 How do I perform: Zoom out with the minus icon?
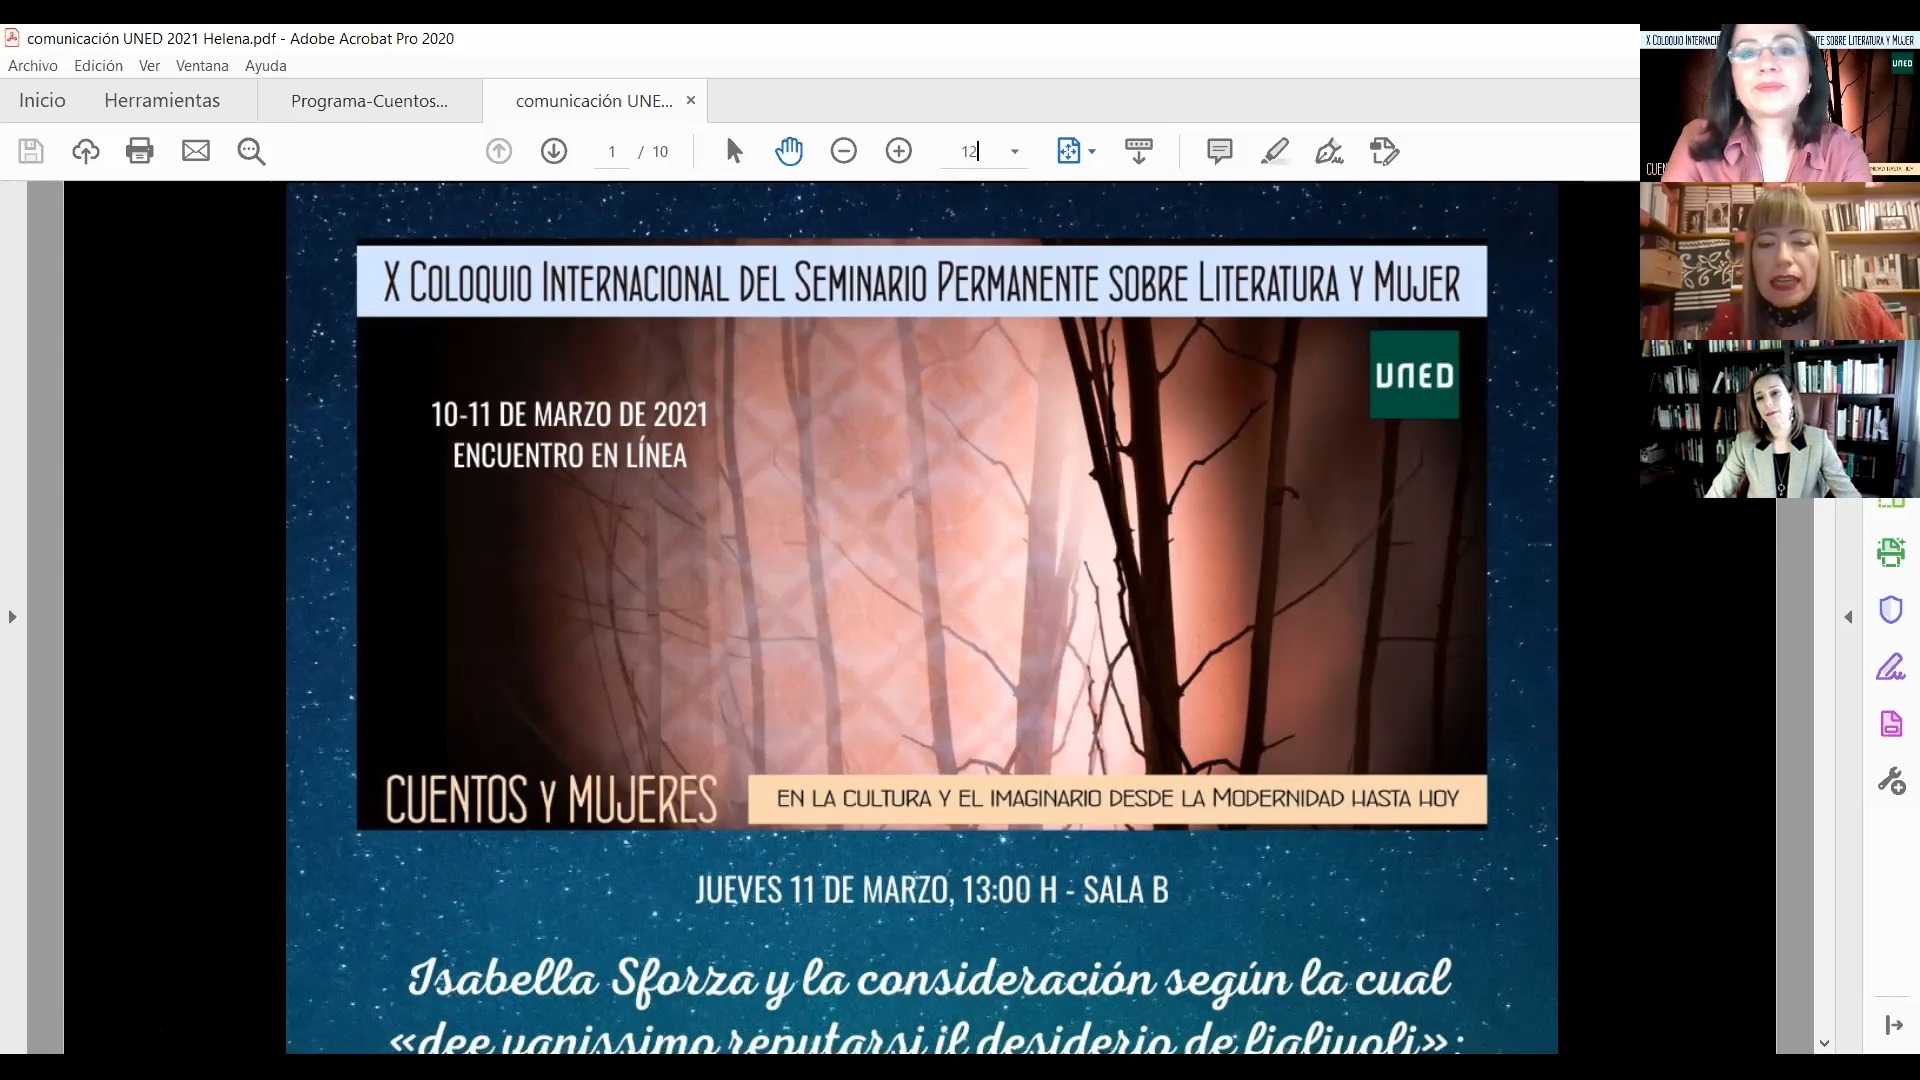[844, 151]
